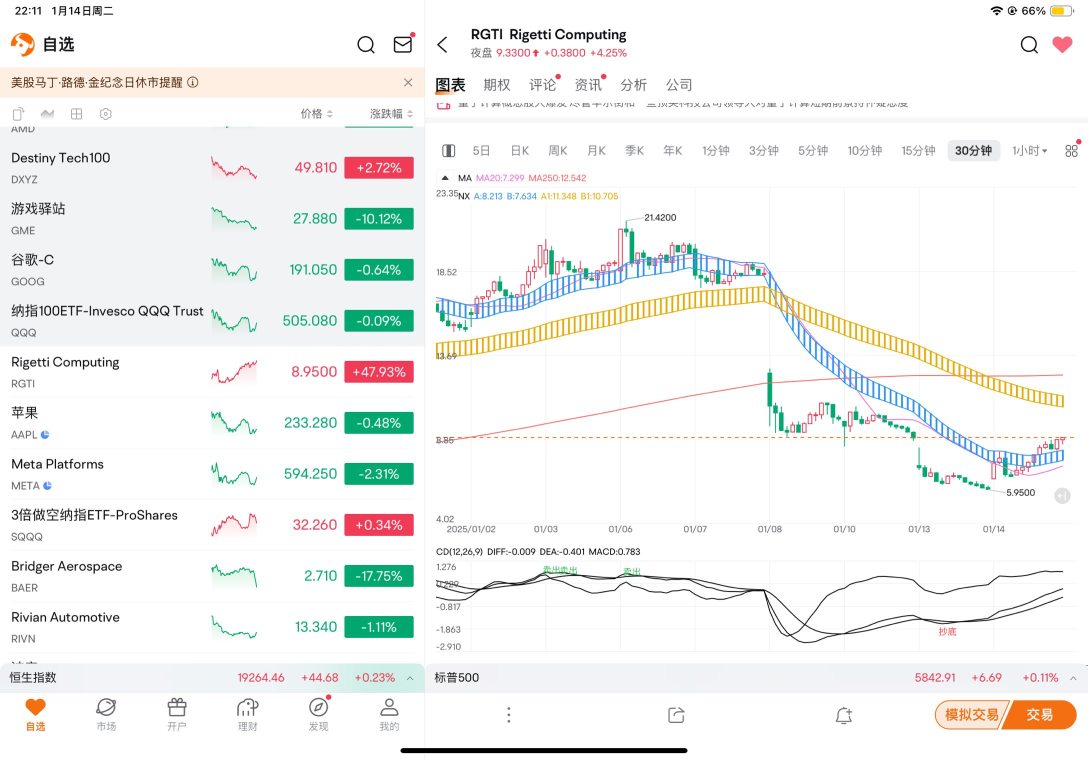
Task: Tap the 模拟交易 button
Action: tap(971, 715)
